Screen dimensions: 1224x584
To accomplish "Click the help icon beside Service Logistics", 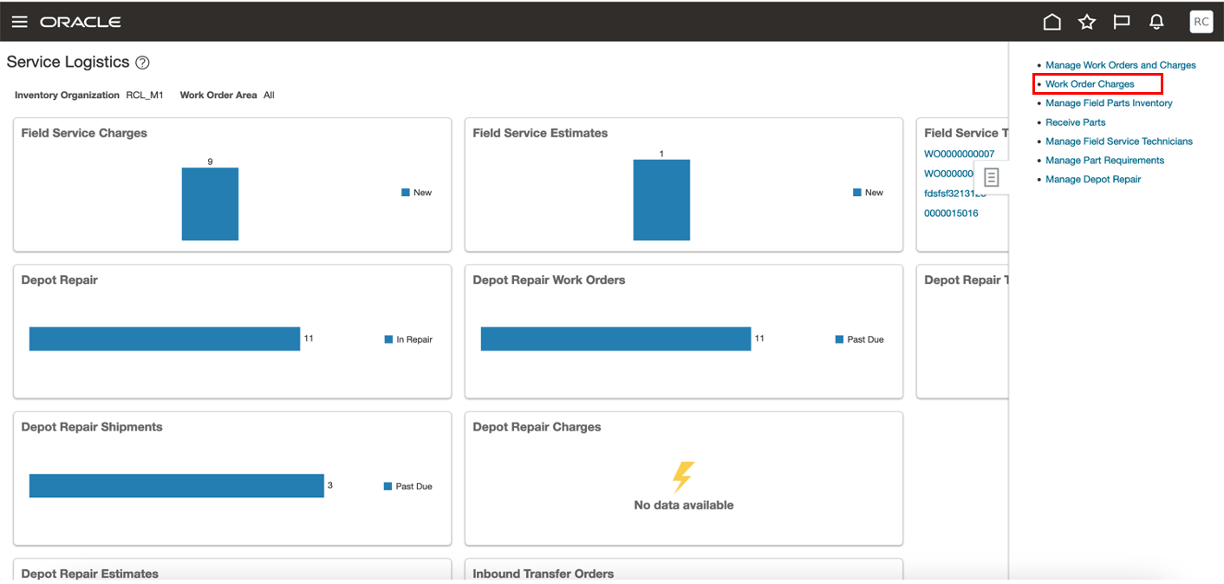I will [x=142, y=62].
